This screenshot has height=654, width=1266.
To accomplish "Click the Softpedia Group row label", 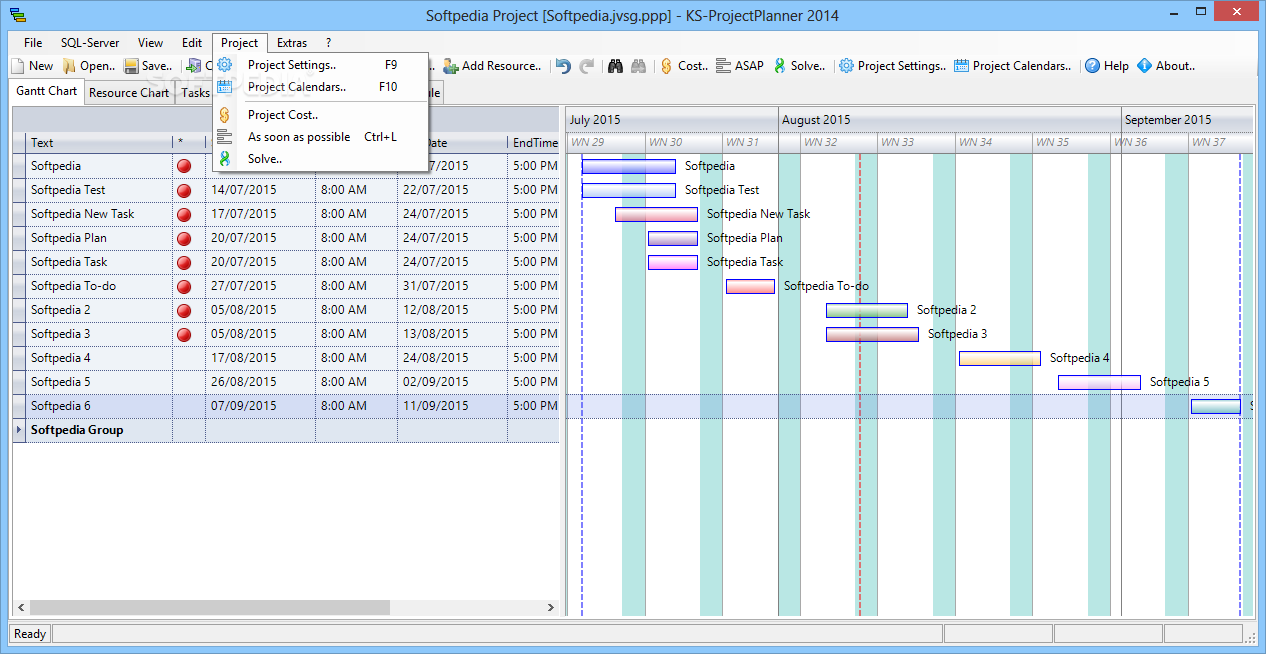I will coord(77,430).
